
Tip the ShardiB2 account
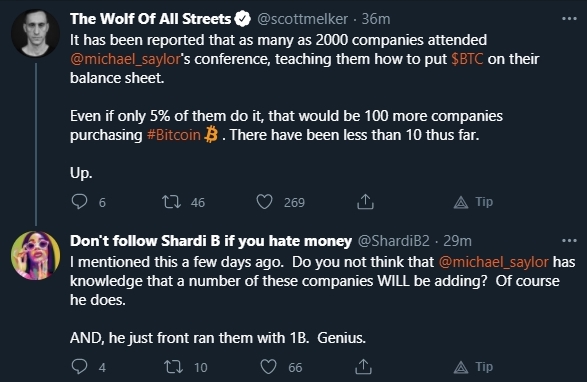click(473, 367)
